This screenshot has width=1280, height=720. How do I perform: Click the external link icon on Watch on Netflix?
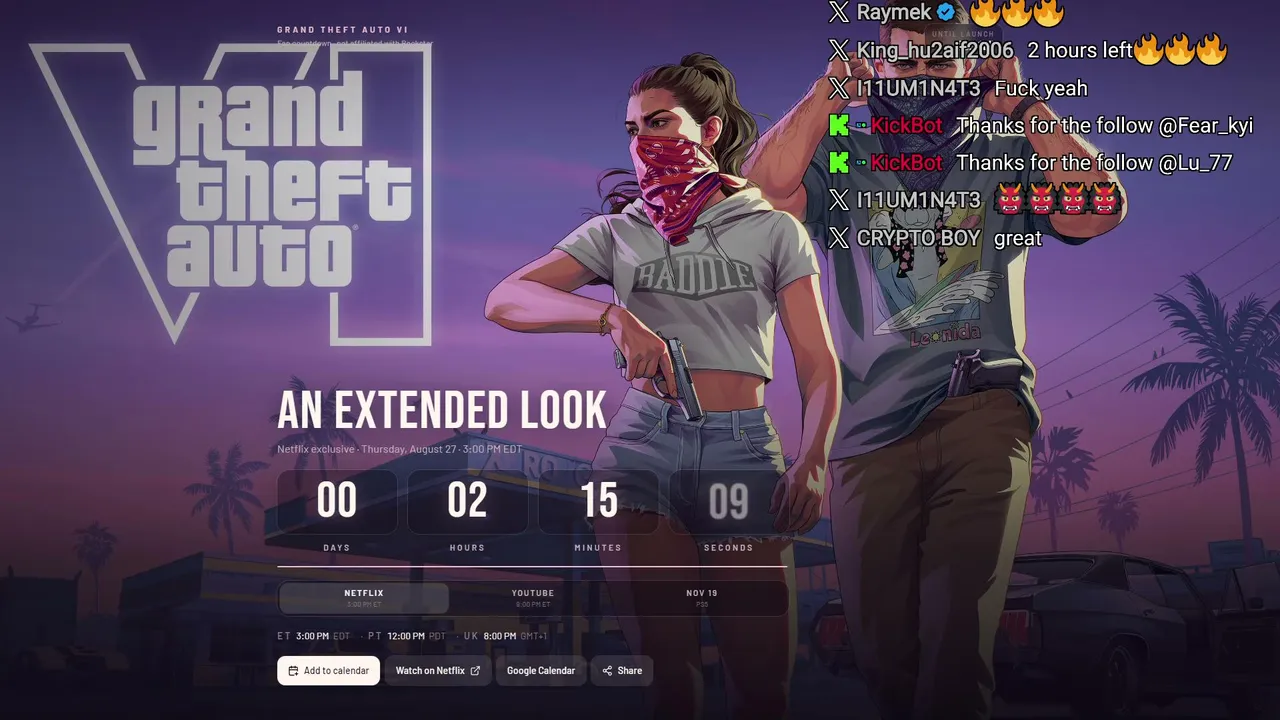point(475,671)
